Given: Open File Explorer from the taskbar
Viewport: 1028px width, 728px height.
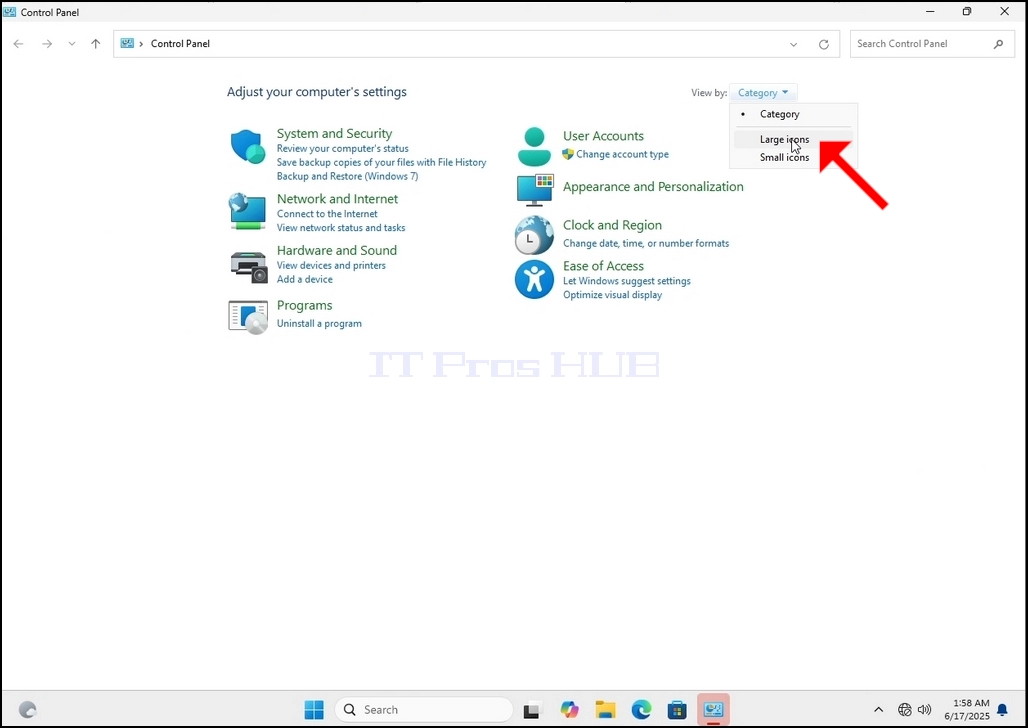Looking at the screenshot, I should (605, 710).
